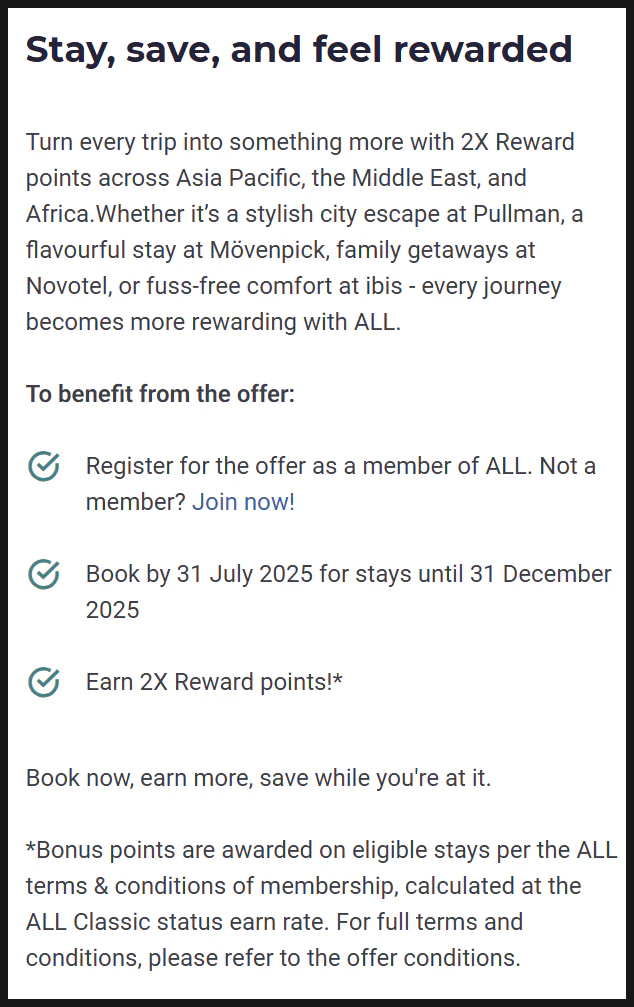Click the "Earn 2X Reward points!*" list text
634x1007 pixels.
214,682
